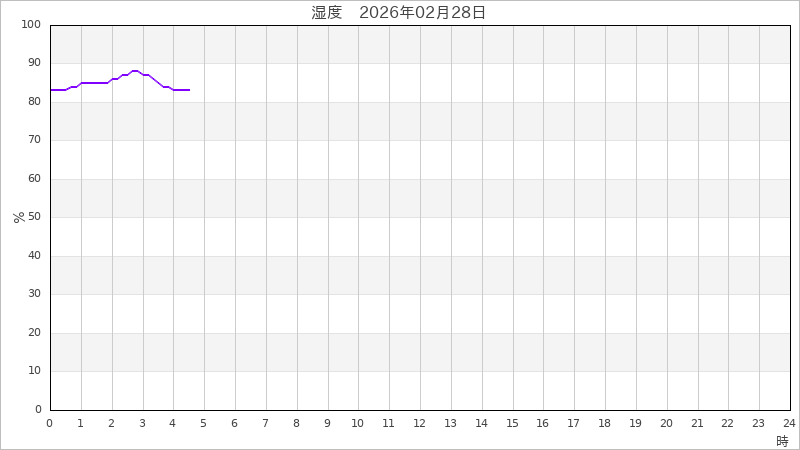Click the 時 label below the horizontal axis
The width and height of the screenshot is (800, 450).
click(782, 440)
